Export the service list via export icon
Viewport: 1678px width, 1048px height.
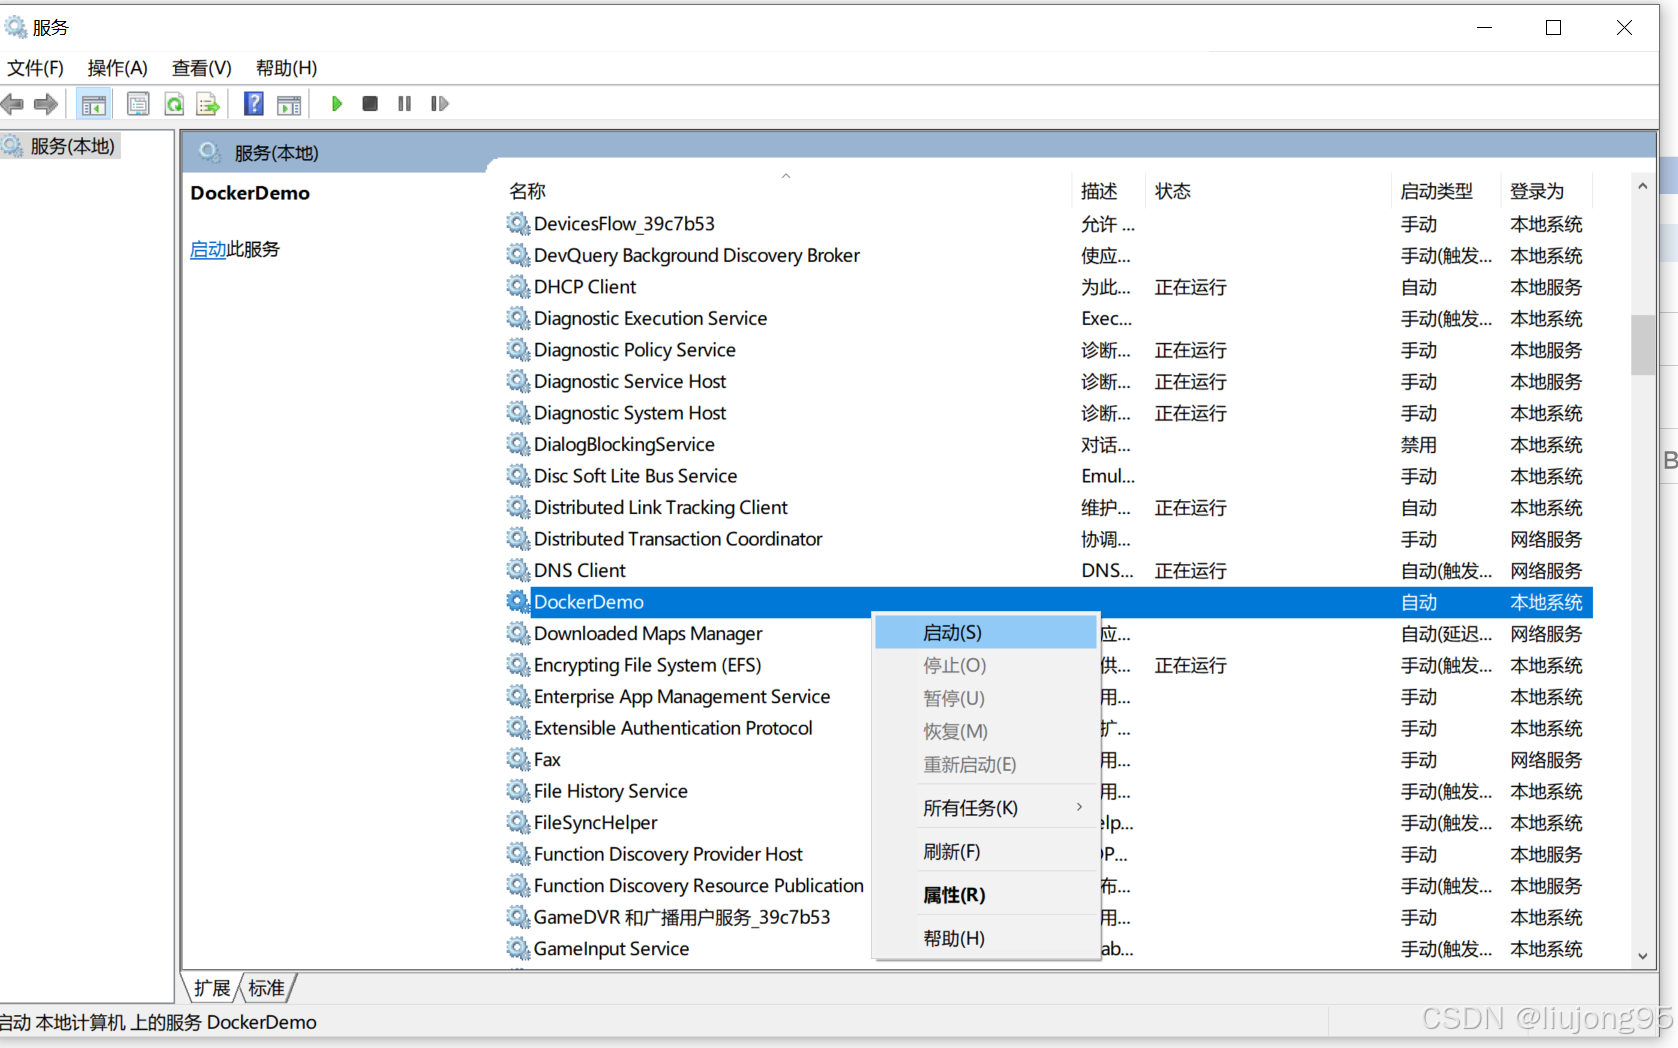(208, 103)
